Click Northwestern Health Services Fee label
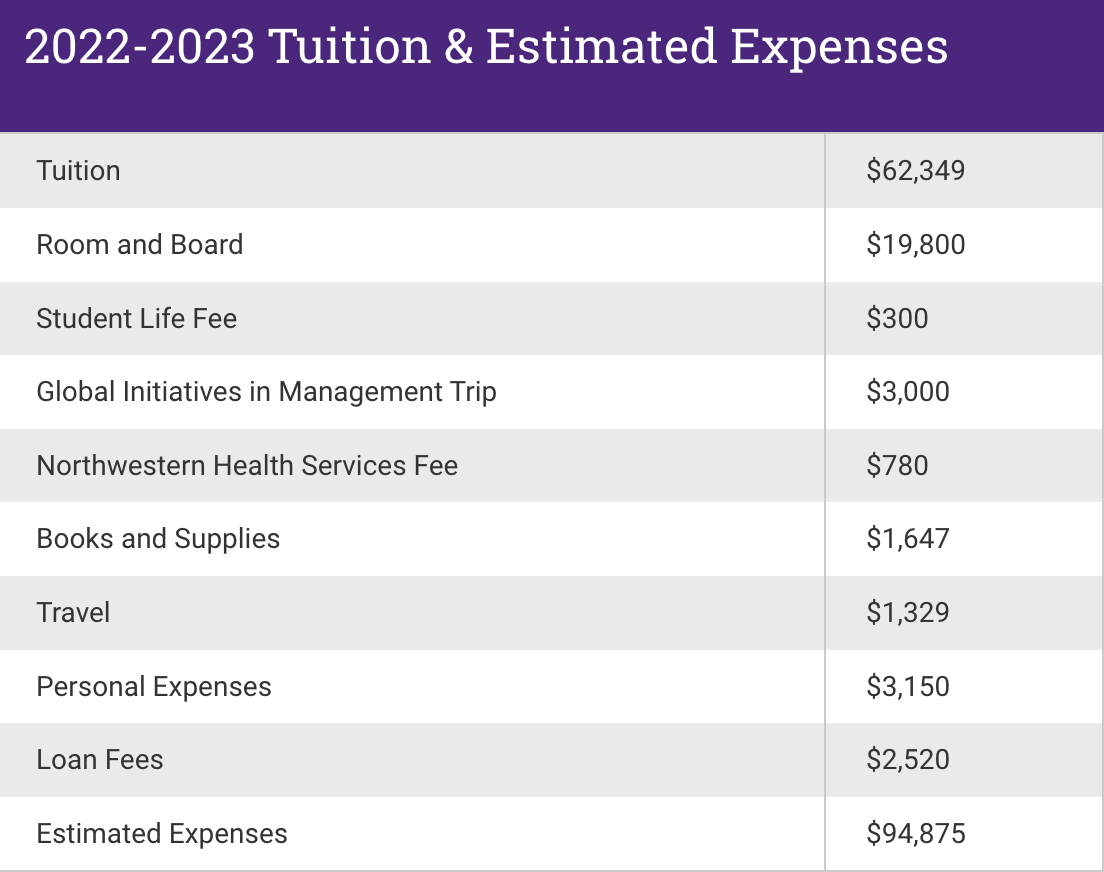The width and height of the screenshot is (1104, 872). 247,466
